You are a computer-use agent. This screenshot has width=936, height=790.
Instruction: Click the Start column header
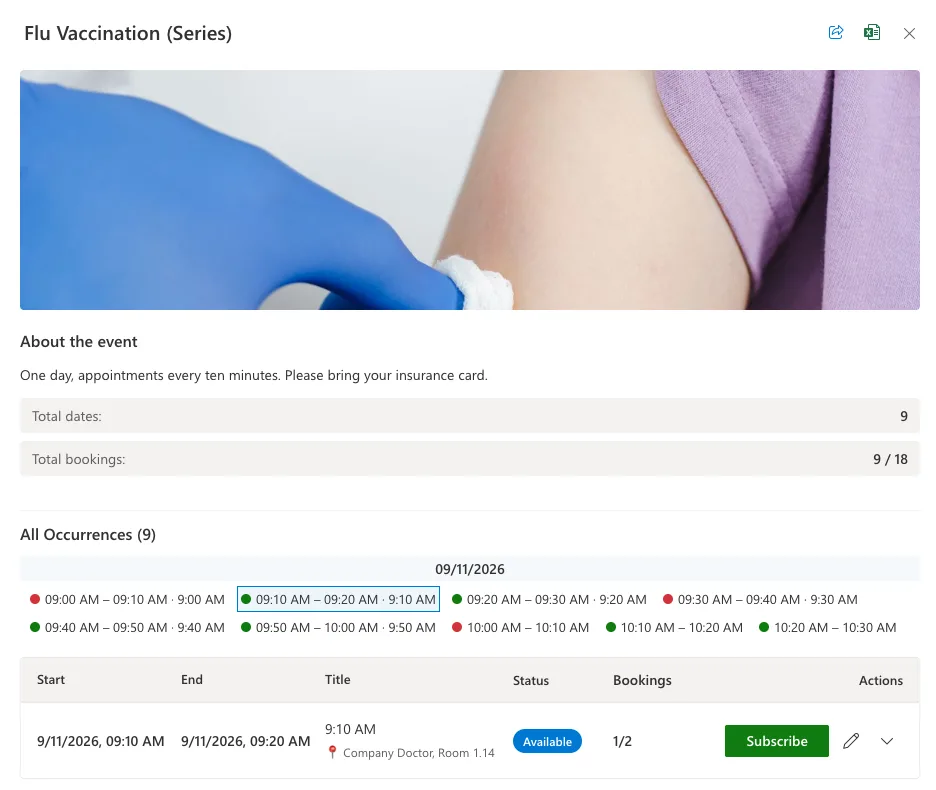51,680
